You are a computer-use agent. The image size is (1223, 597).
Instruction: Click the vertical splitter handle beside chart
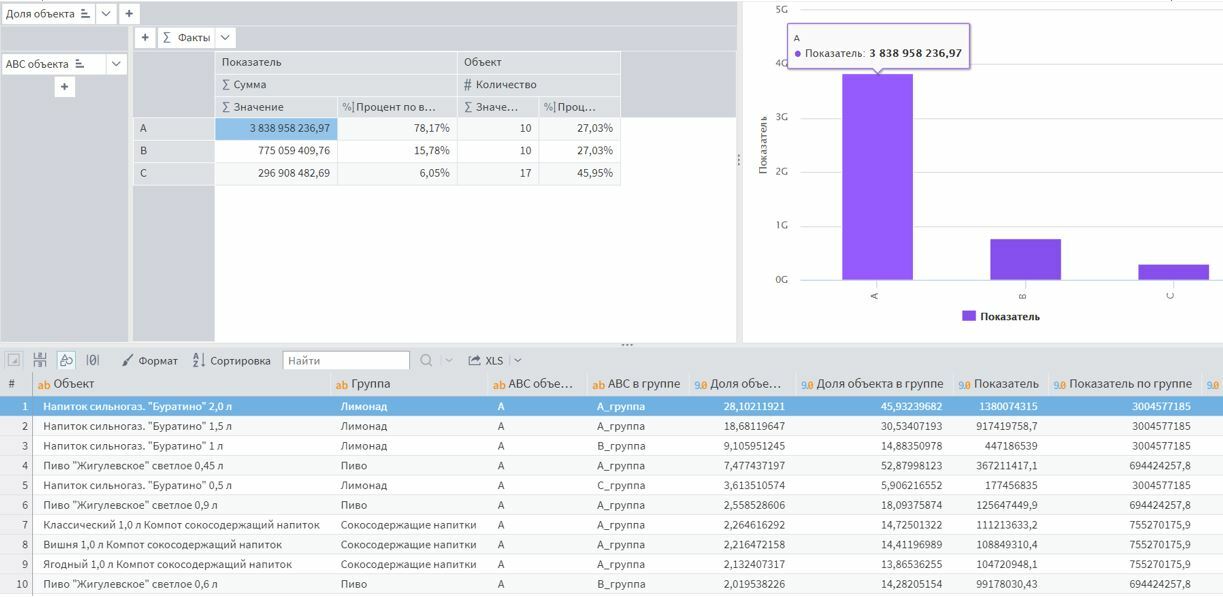pos(739,160)
